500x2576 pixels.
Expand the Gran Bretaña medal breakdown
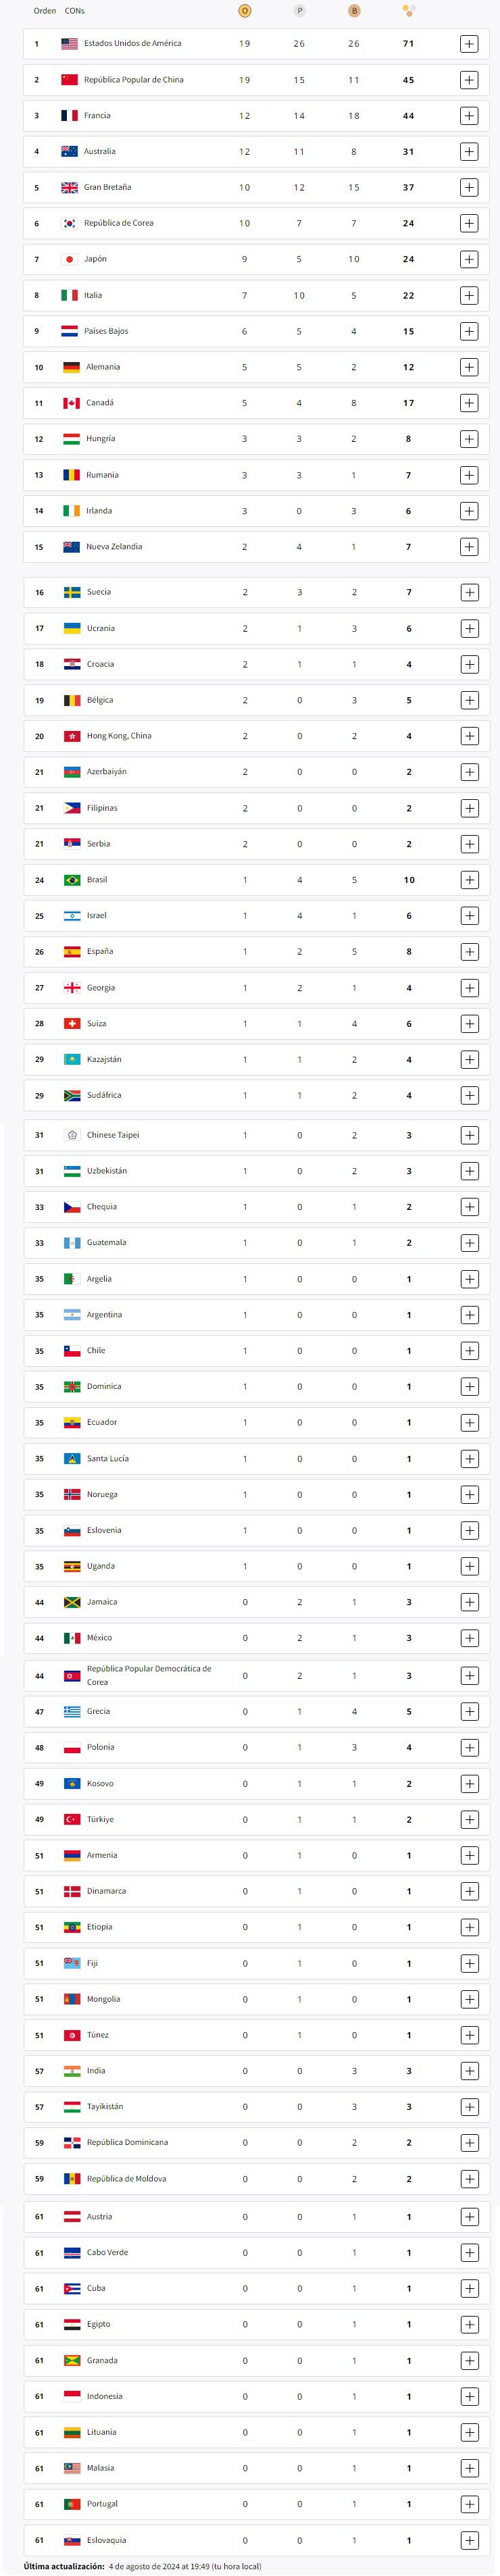coord(469,188)
